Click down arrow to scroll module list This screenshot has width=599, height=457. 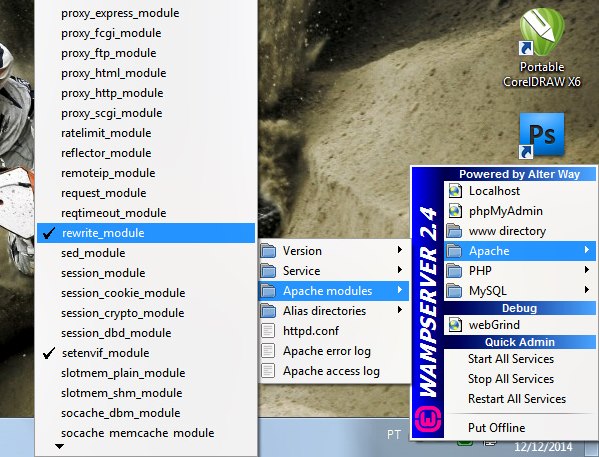[59, 446]
